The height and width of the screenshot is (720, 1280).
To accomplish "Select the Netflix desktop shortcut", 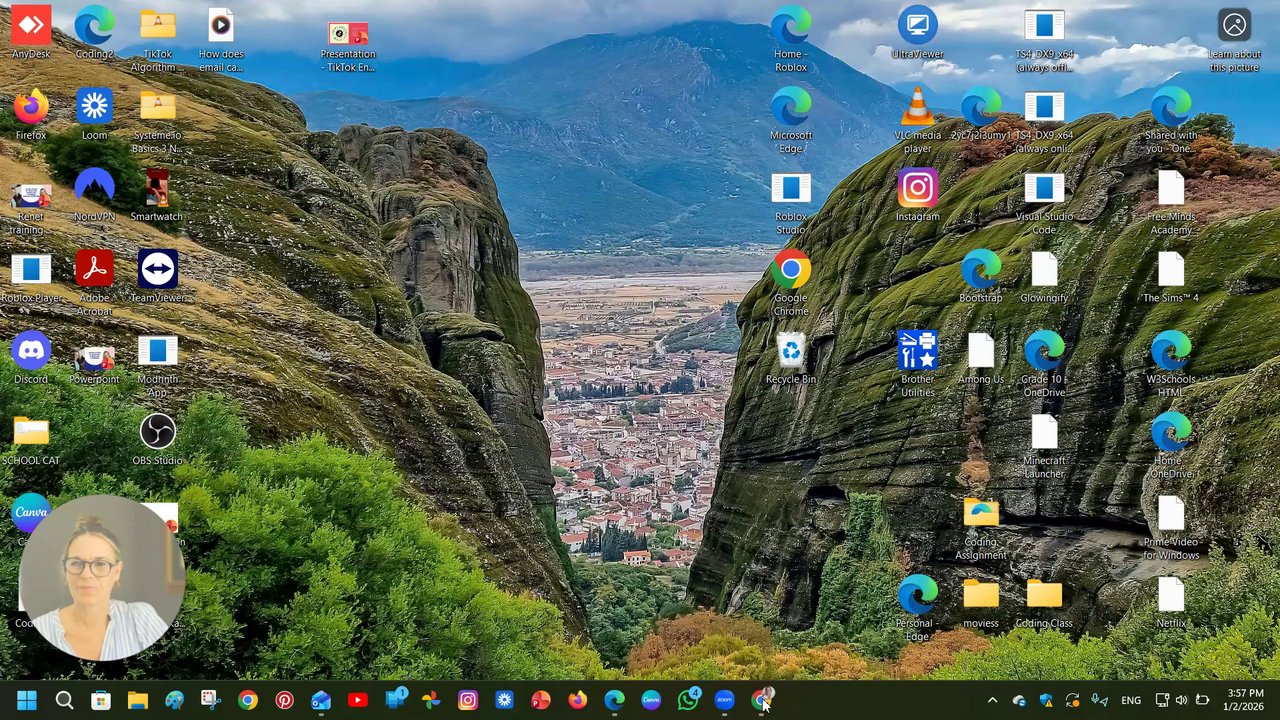I will click(1171, 603).
